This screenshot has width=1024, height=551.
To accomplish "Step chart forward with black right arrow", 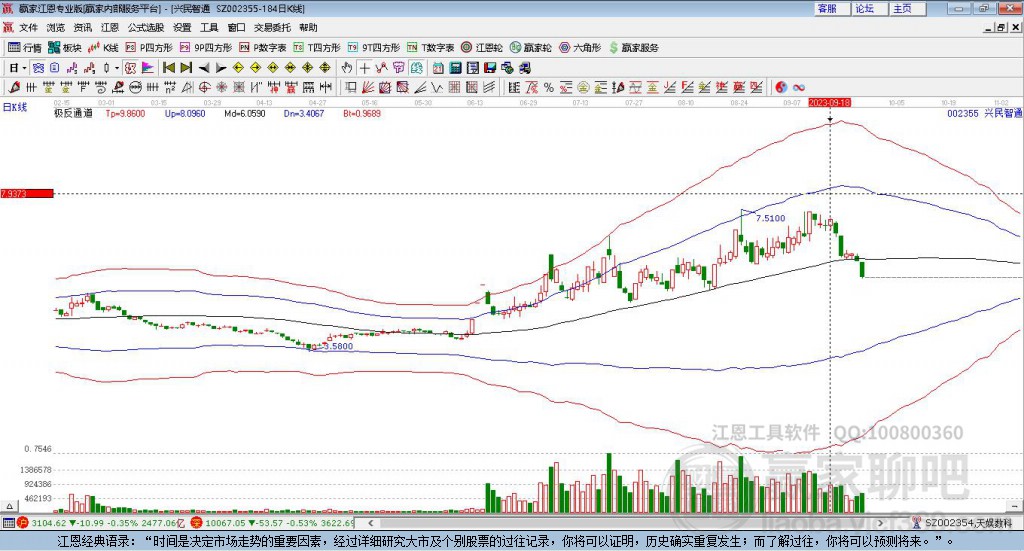I will pos(221,68).
